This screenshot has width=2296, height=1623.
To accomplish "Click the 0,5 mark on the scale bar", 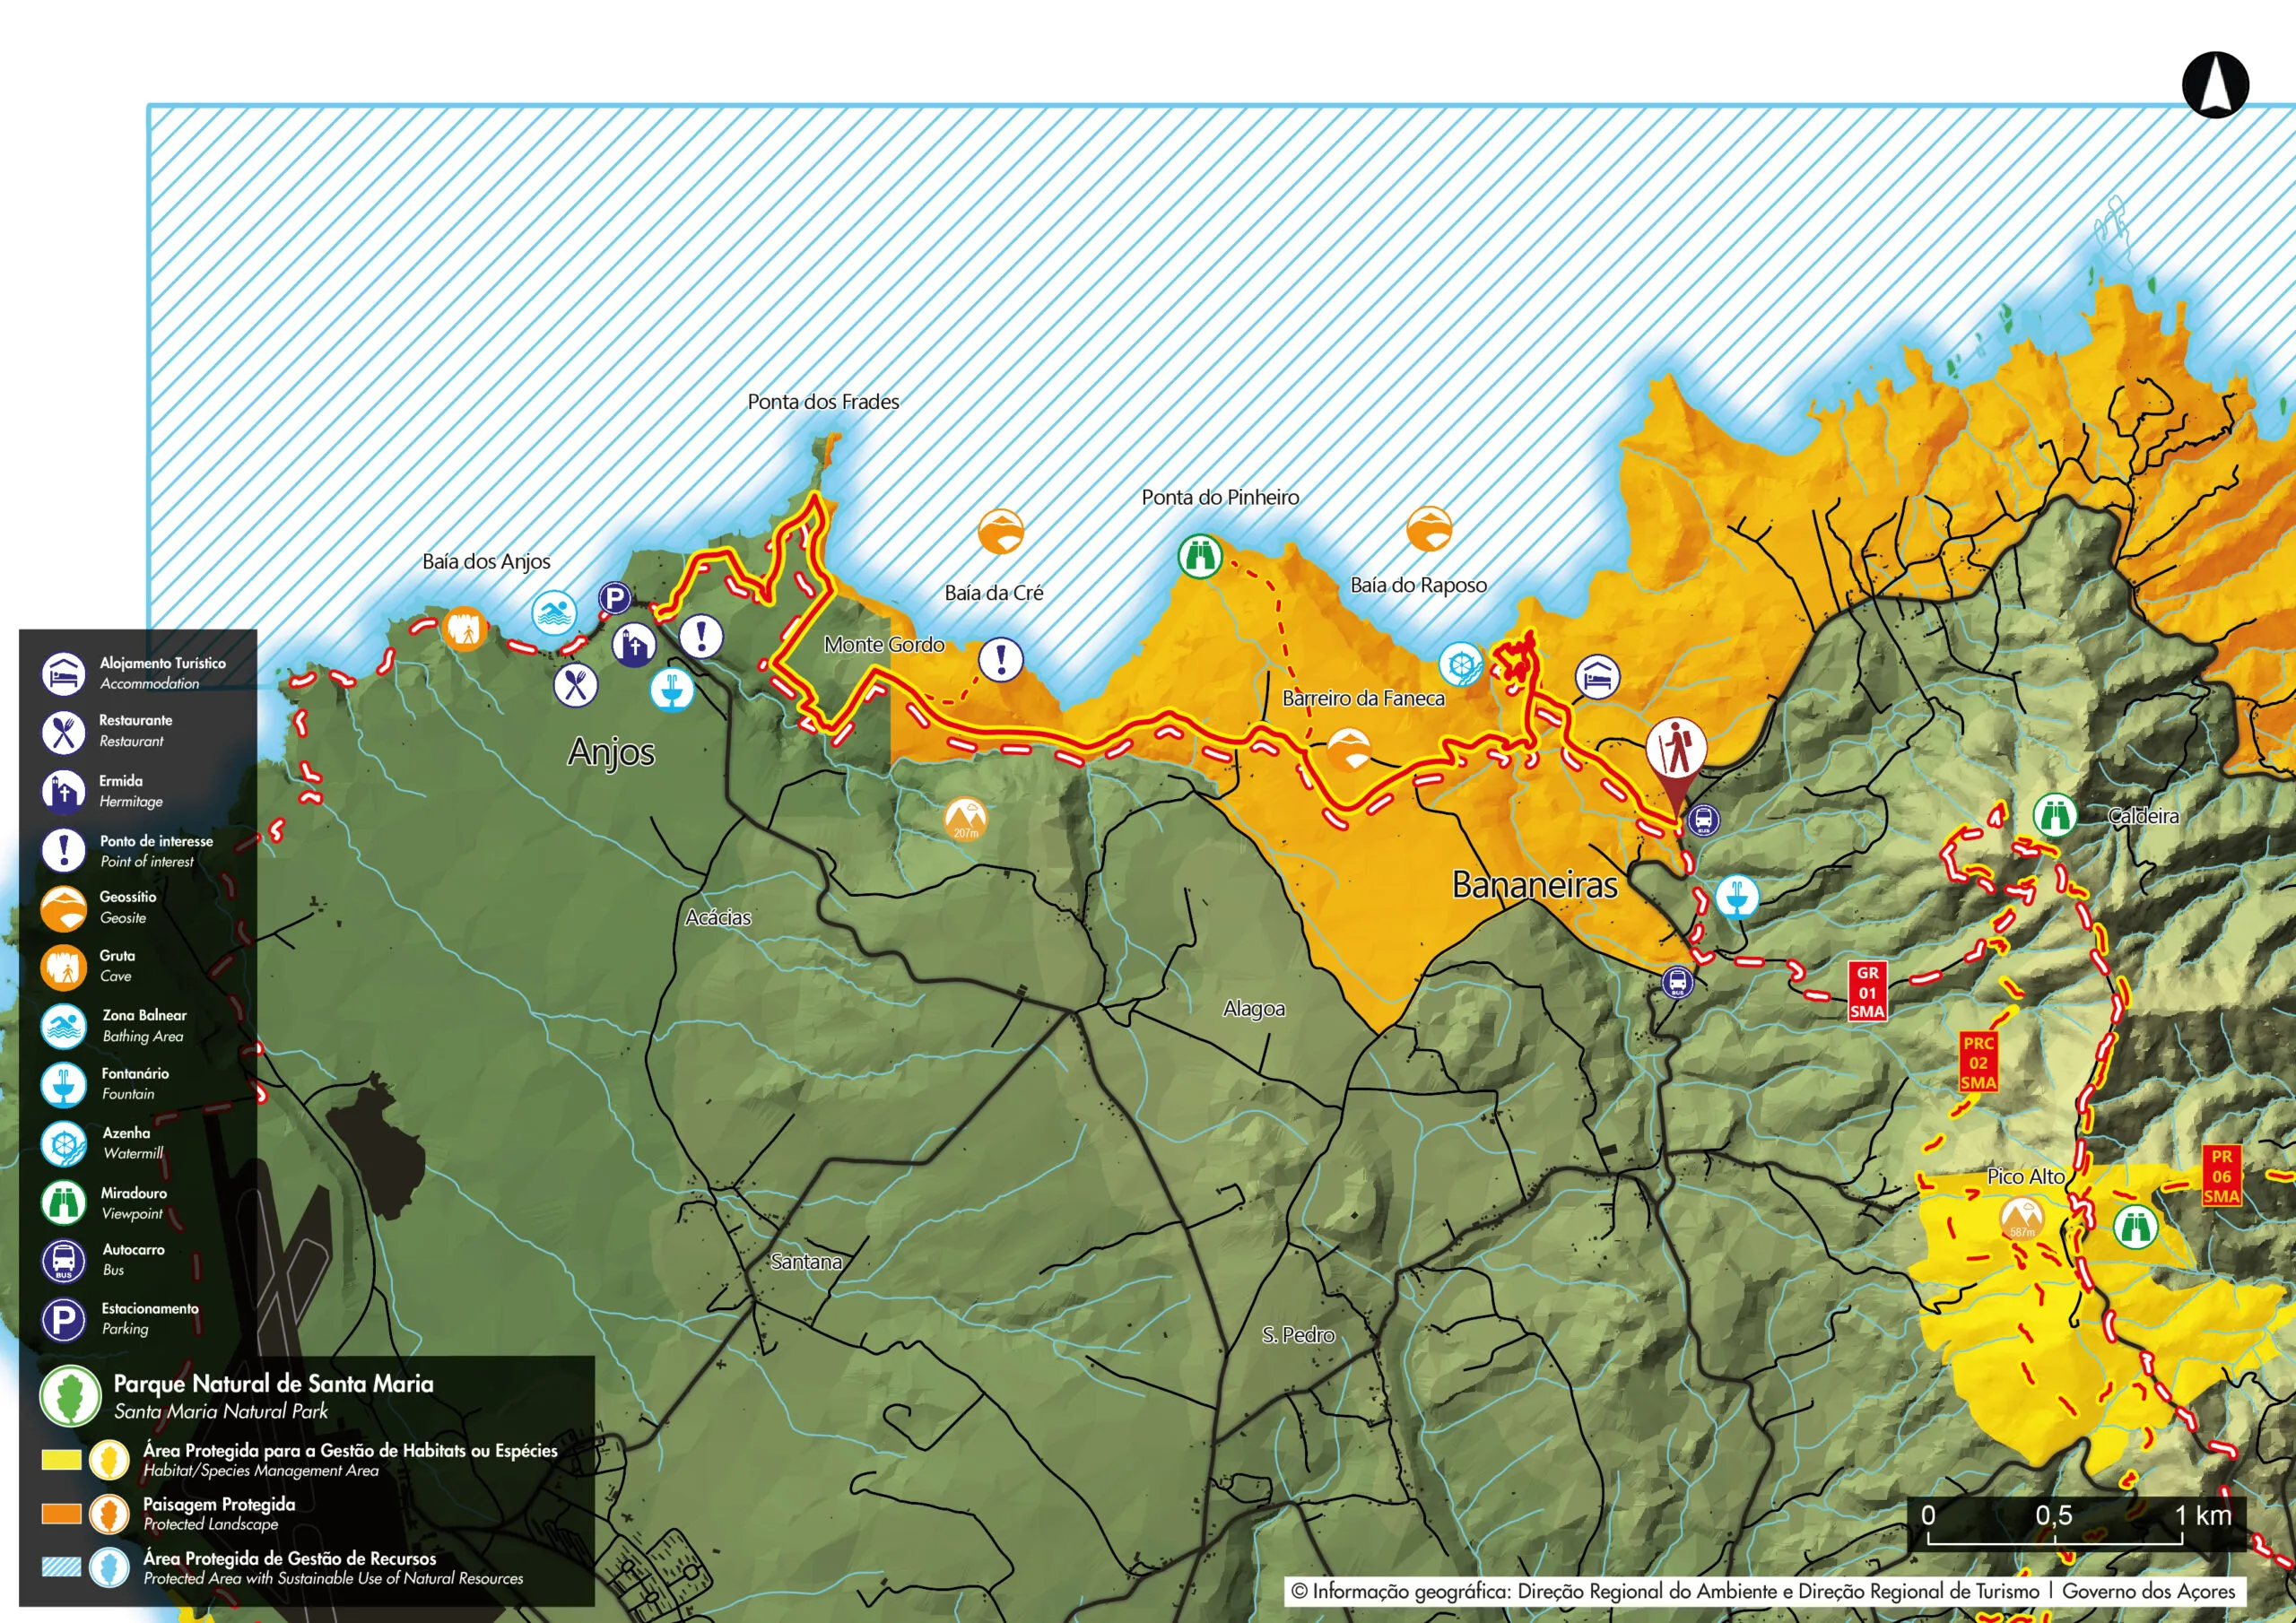I will point(2053,1516).
